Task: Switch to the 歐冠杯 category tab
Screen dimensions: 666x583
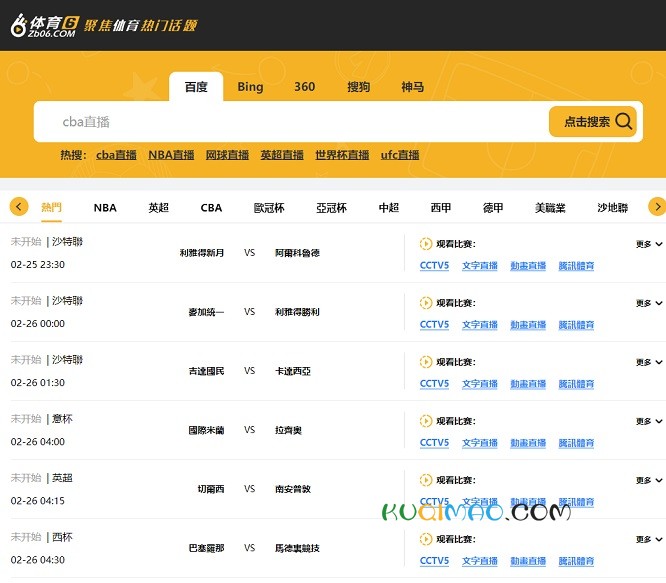Action: click(269, 208)
